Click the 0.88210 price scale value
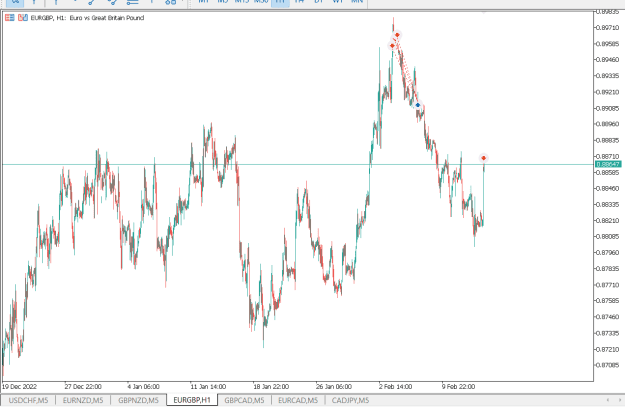The height and width of the screenshot is (407, 625). [608, 220]
